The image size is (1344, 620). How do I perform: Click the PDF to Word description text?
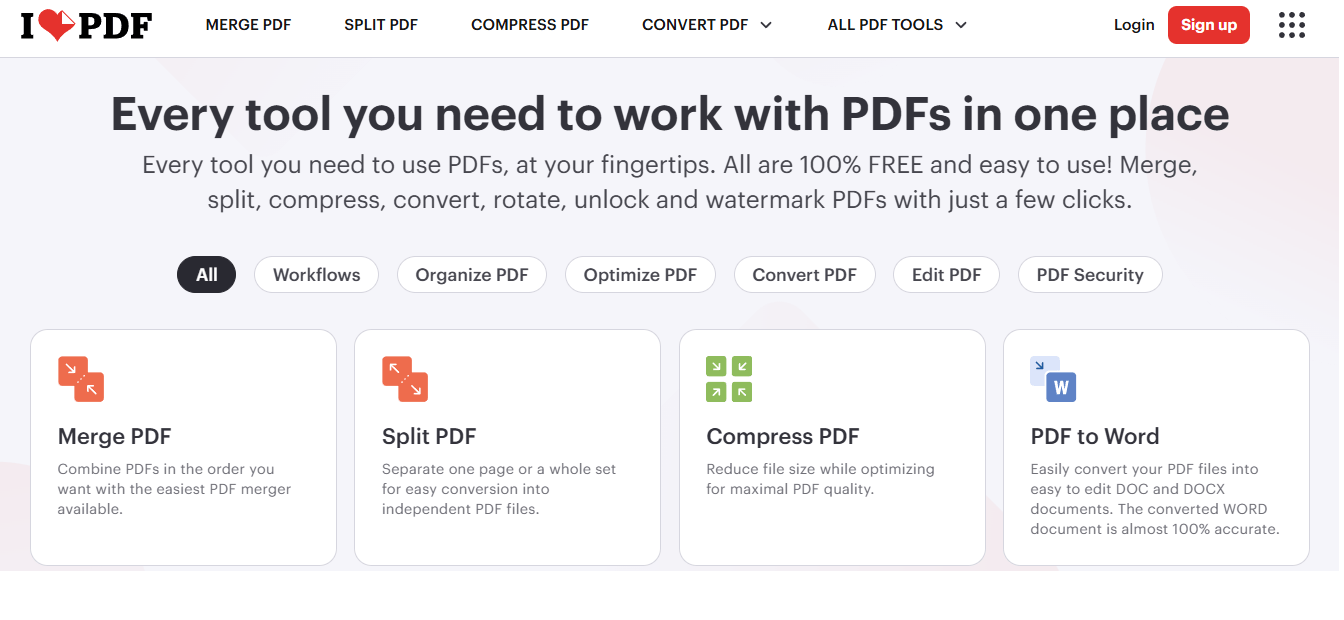[1155, 499]
